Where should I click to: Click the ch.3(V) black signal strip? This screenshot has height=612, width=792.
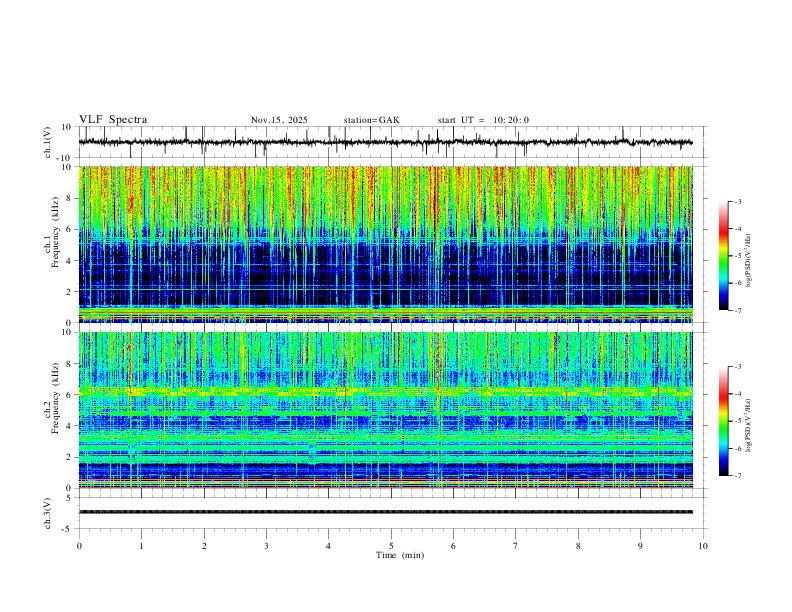pos(386,512)
